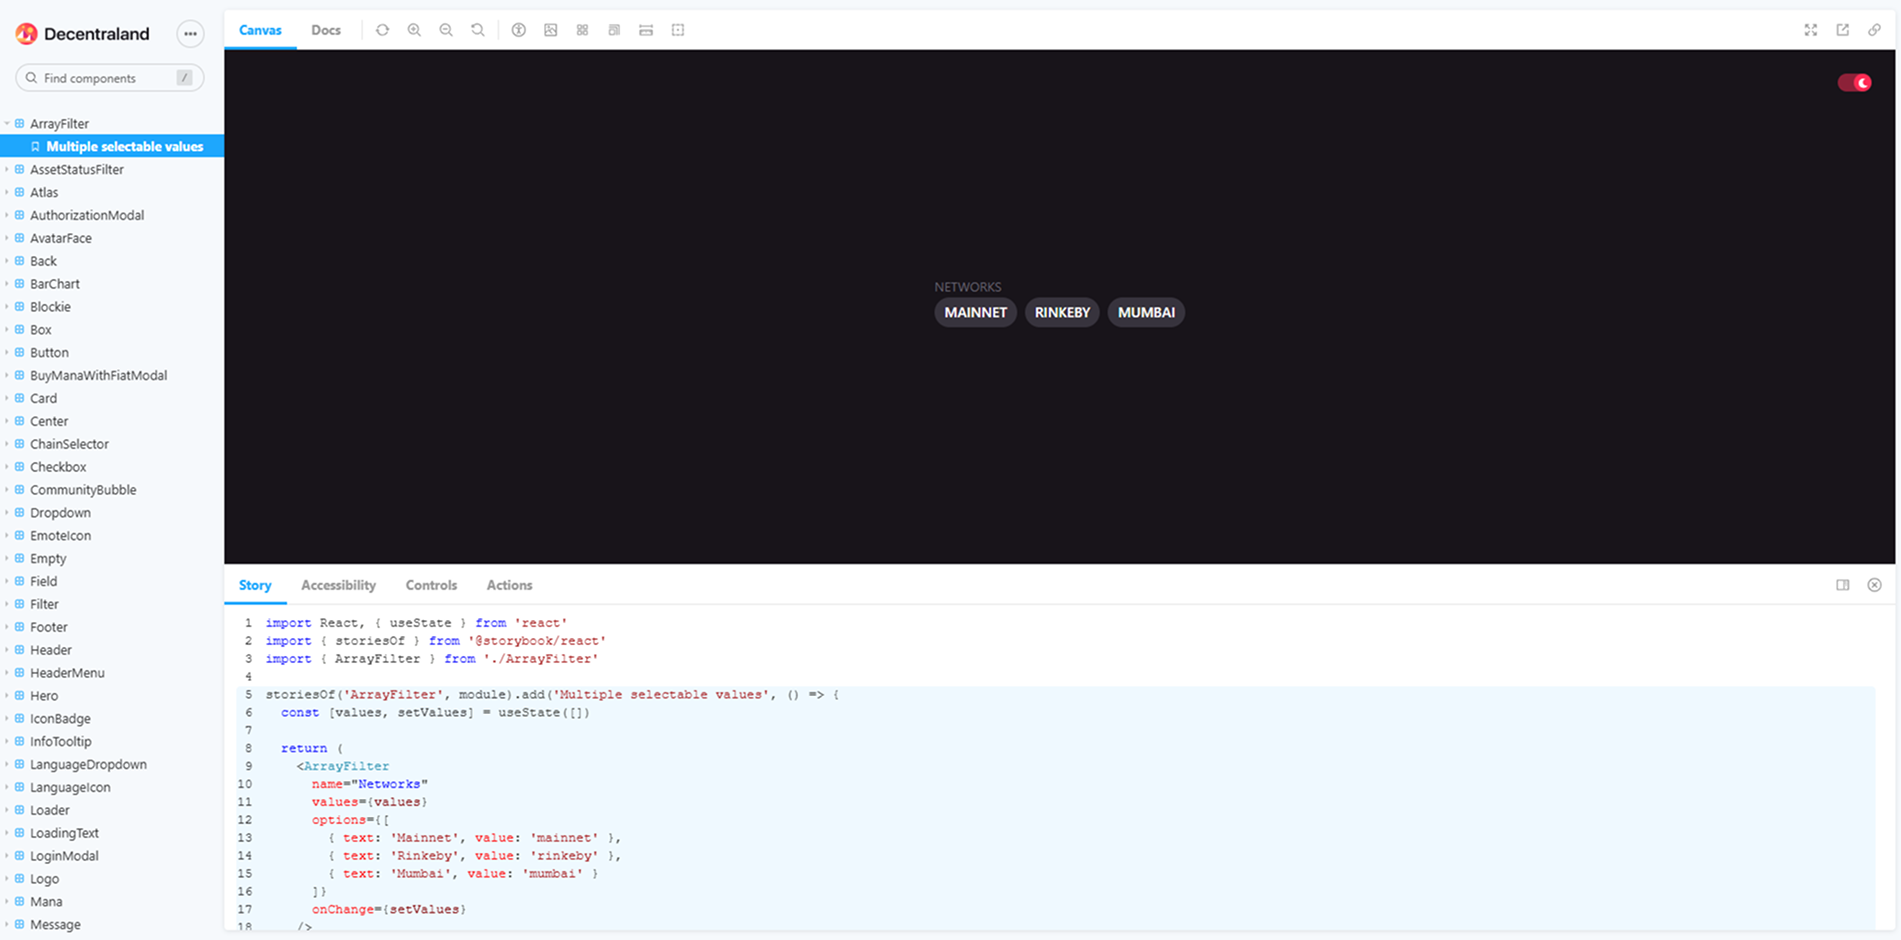Viewport: 1901px width, 940px height.
Task: Open the Box component
Action: pyautogui.click(x=41, y=330)
